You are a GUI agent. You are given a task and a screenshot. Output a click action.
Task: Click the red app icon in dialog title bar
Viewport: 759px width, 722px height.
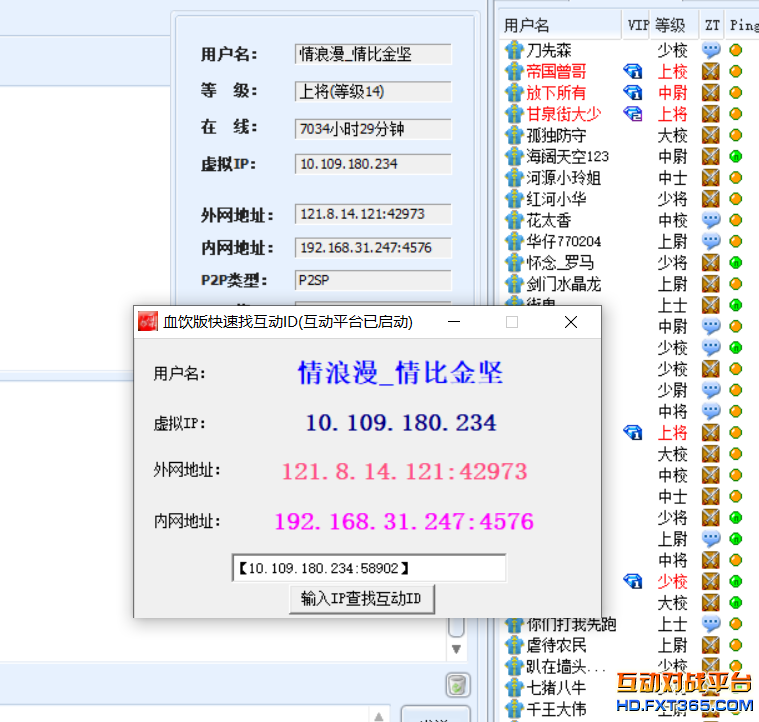(147, 322)
